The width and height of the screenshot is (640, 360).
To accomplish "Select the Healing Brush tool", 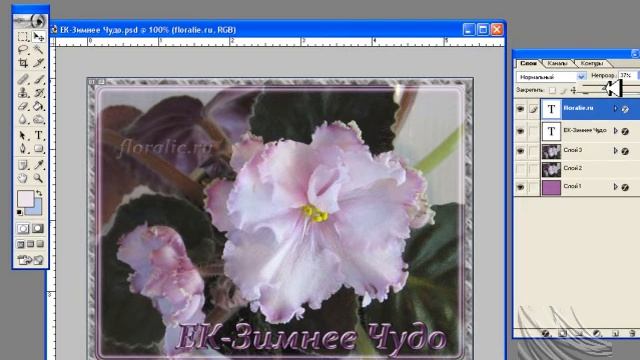I will [x=23, y=79].
